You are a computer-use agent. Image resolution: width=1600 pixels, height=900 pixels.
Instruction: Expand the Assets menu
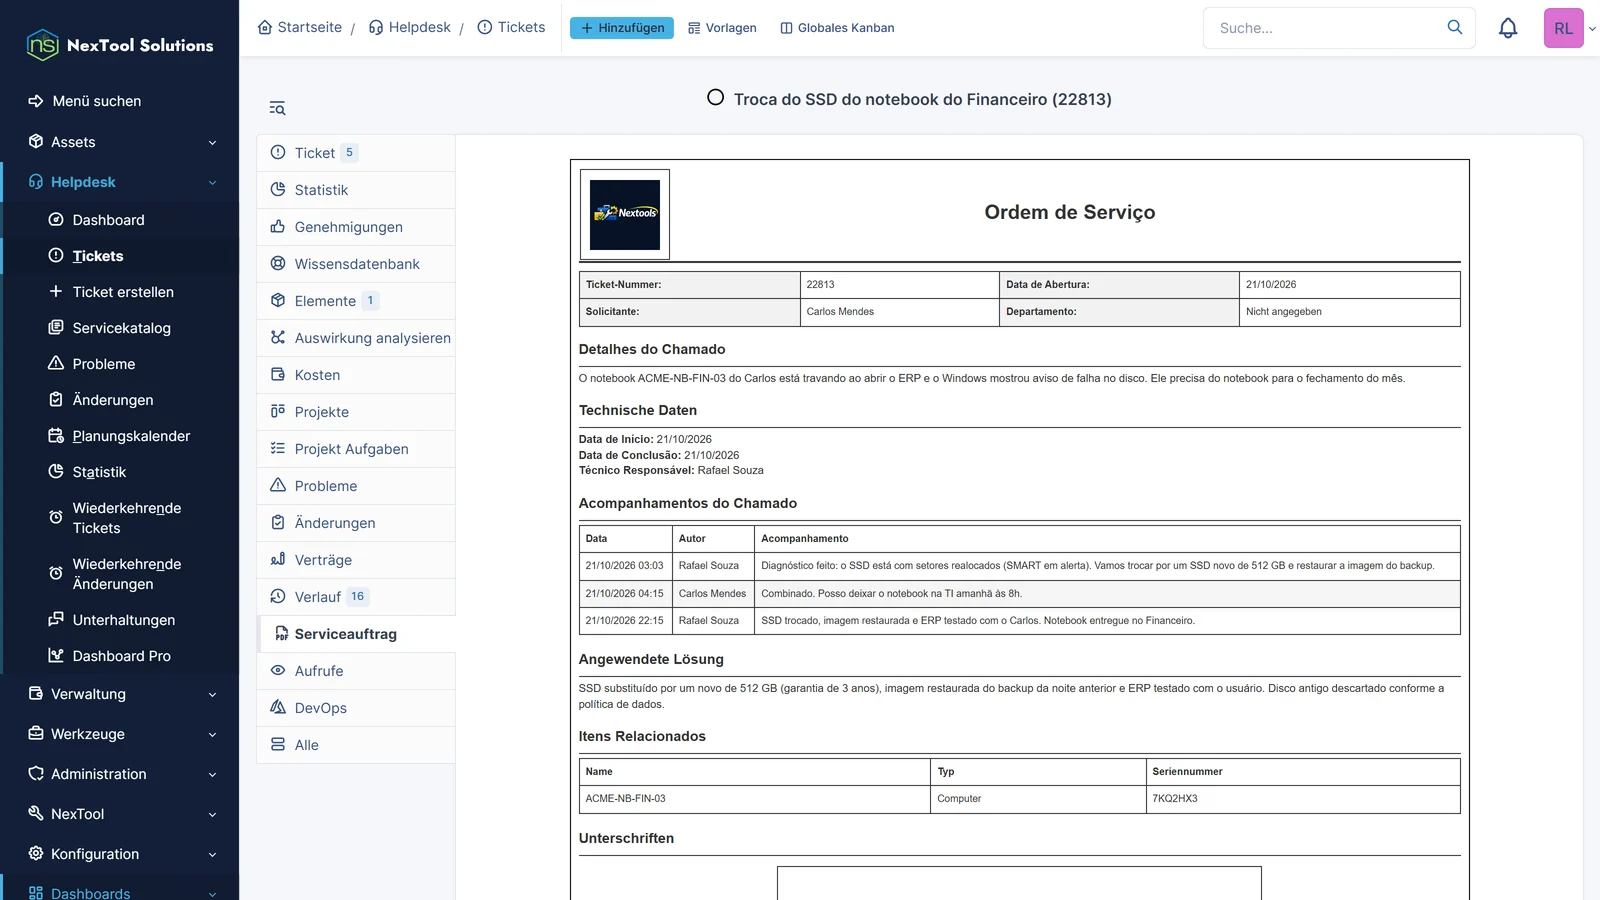point(120,142)
